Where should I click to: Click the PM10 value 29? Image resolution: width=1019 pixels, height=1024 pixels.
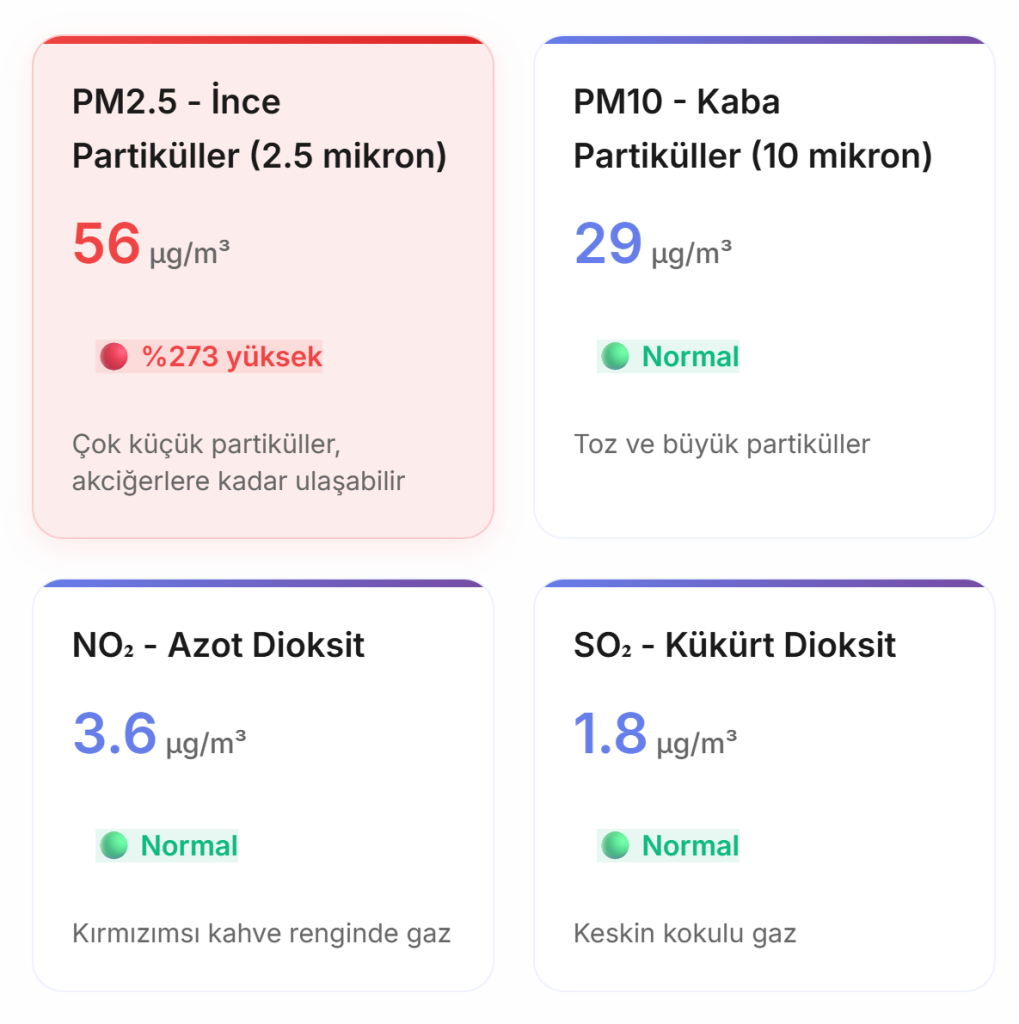[607, 243]
